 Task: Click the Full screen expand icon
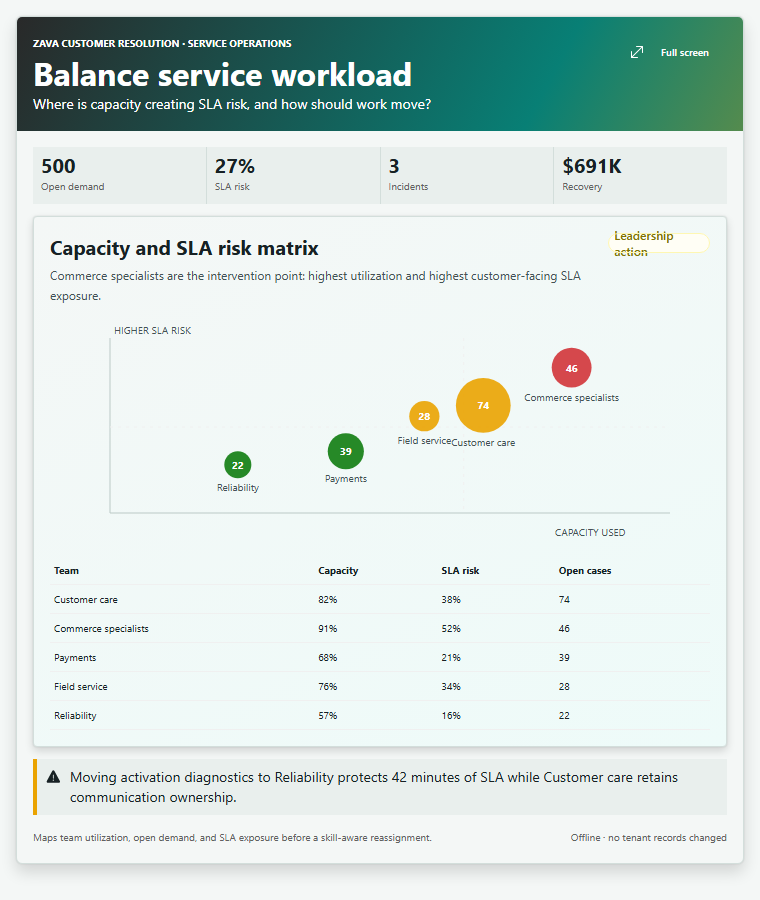pyautogui.click(x=637, y=52)
